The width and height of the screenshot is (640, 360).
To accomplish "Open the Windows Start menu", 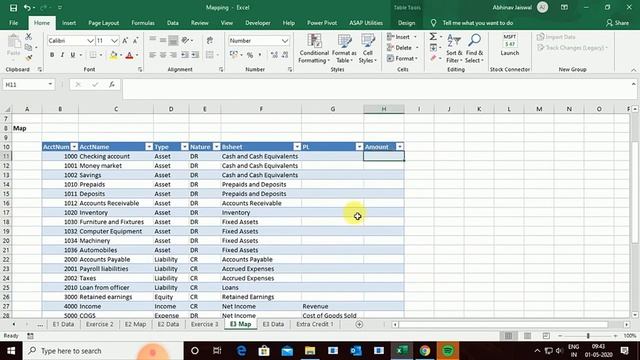I will tap(11, 351).
